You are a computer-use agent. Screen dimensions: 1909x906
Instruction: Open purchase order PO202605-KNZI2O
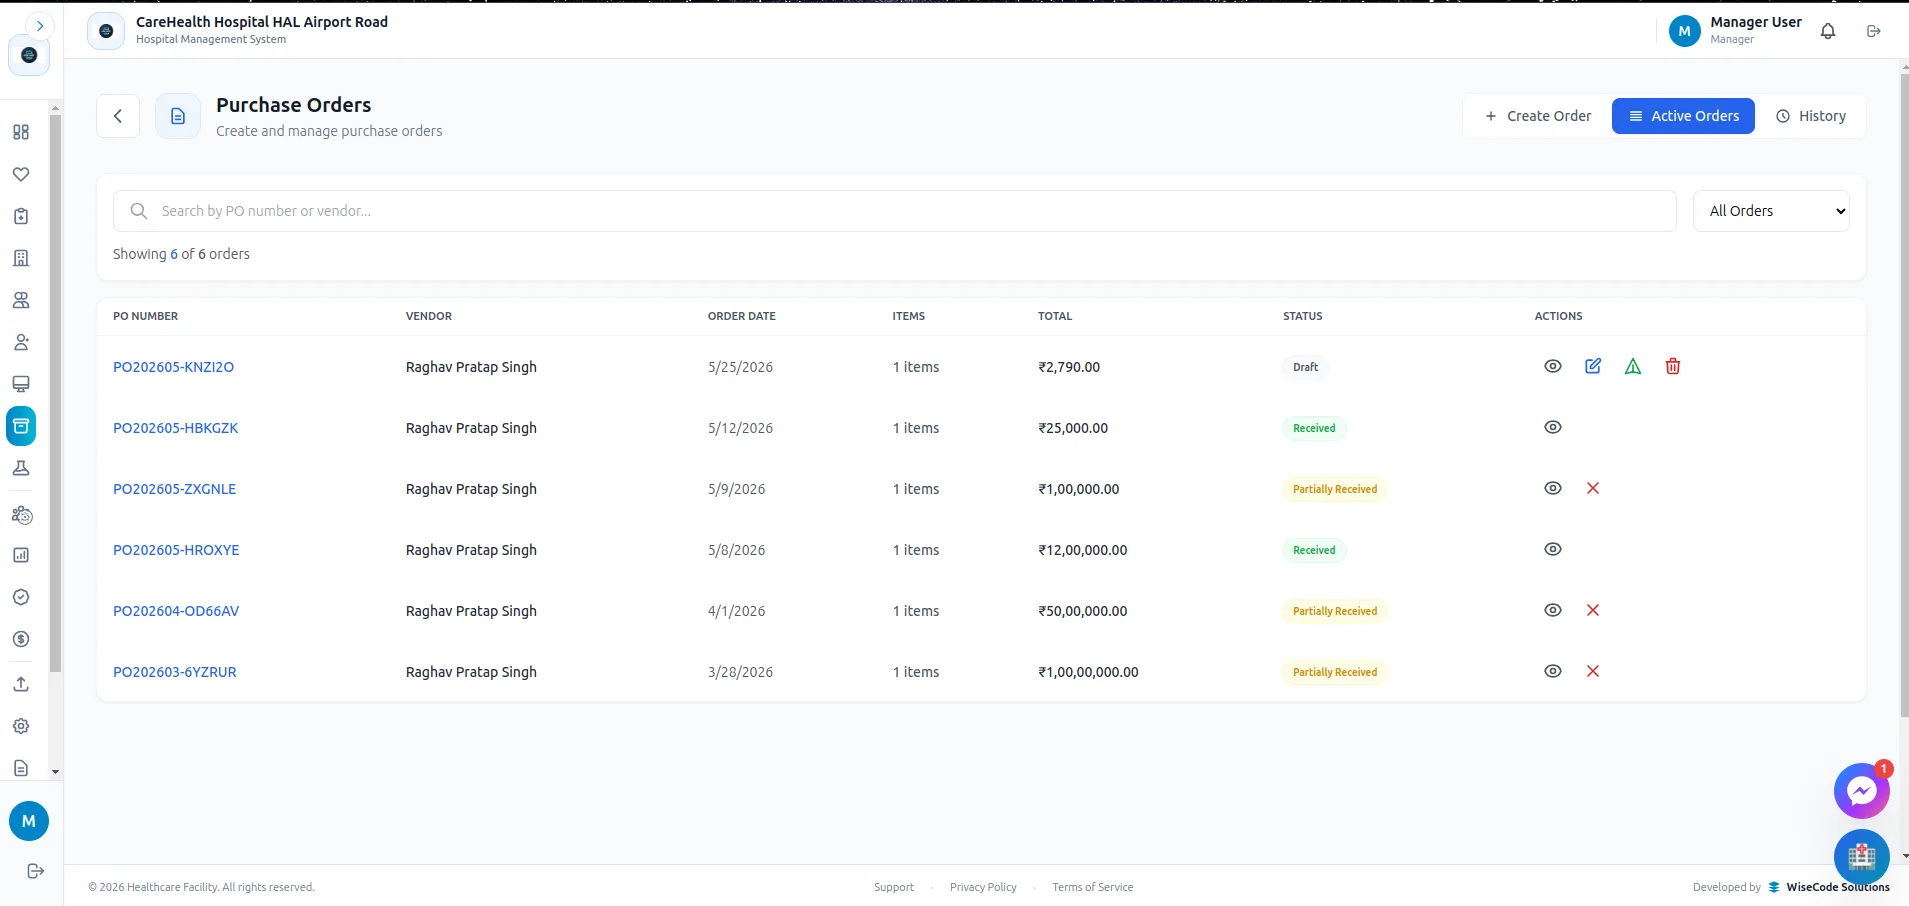pyautogui.click(x=174, y=367)
